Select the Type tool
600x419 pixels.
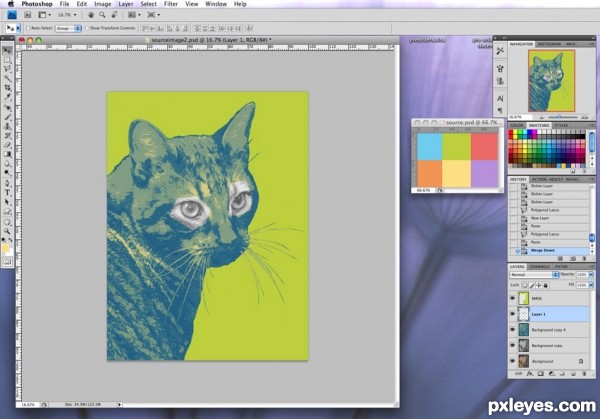[x=7, y=193]
